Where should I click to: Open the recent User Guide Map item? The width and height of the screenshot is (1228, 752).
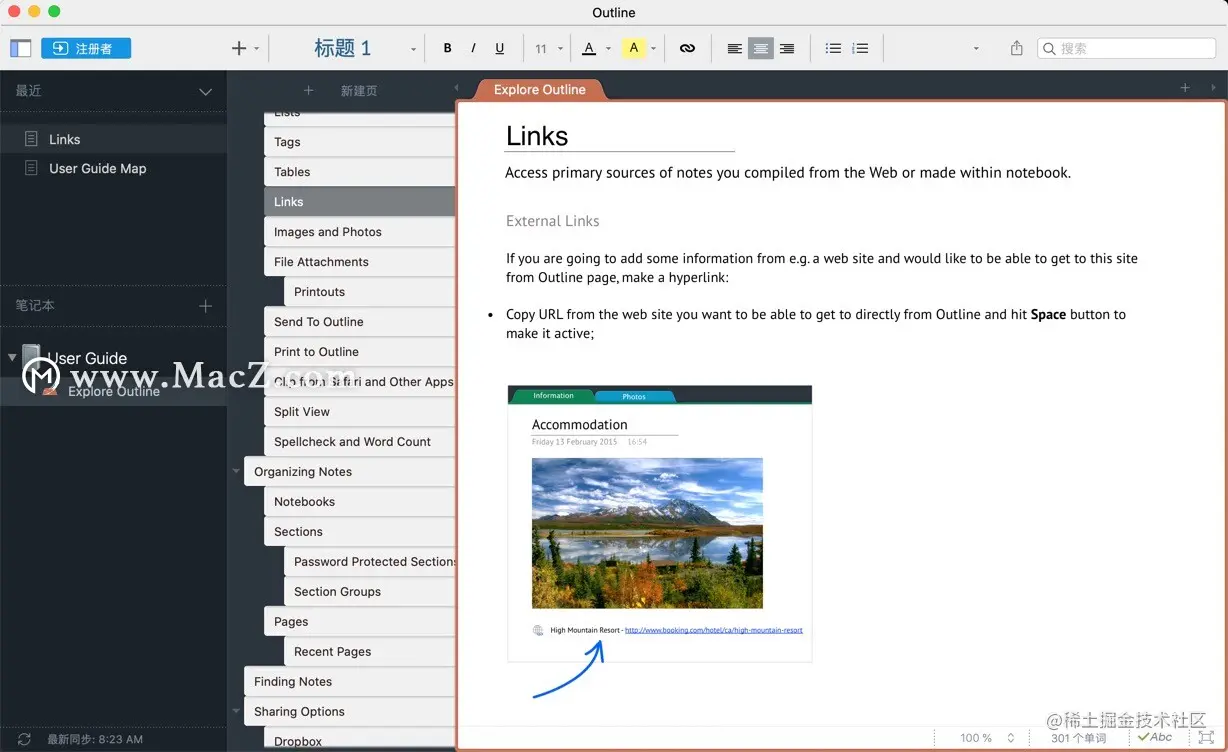pyautogui.click(x=113, y=168)
